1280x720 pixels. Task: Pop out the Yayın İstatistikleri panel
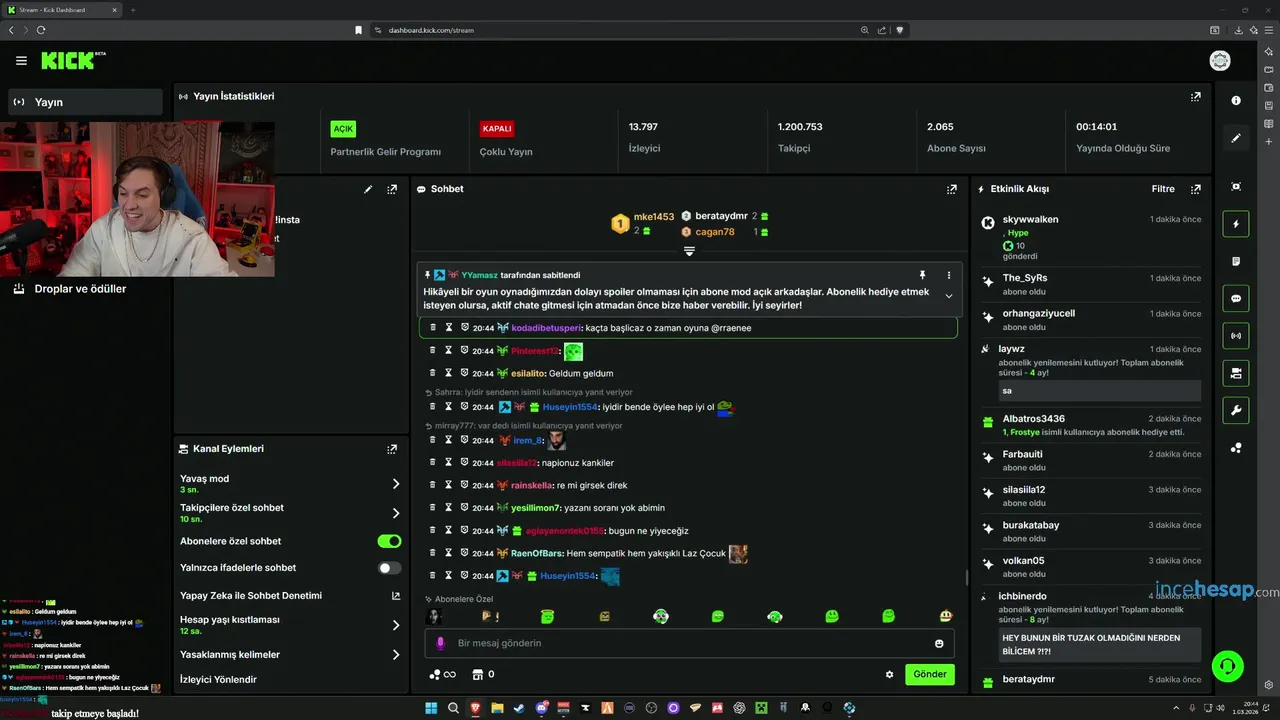click(1195, 97)
